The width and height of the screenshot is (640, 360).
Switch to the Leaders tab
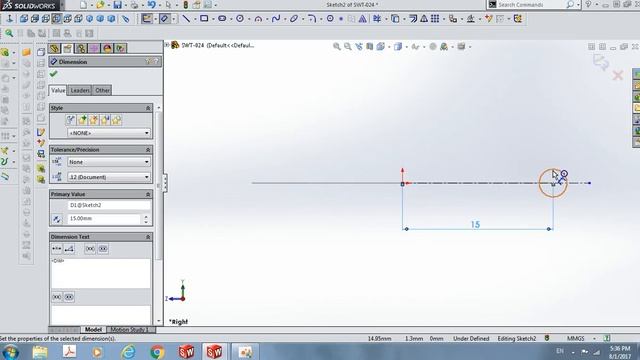point(80,90)
